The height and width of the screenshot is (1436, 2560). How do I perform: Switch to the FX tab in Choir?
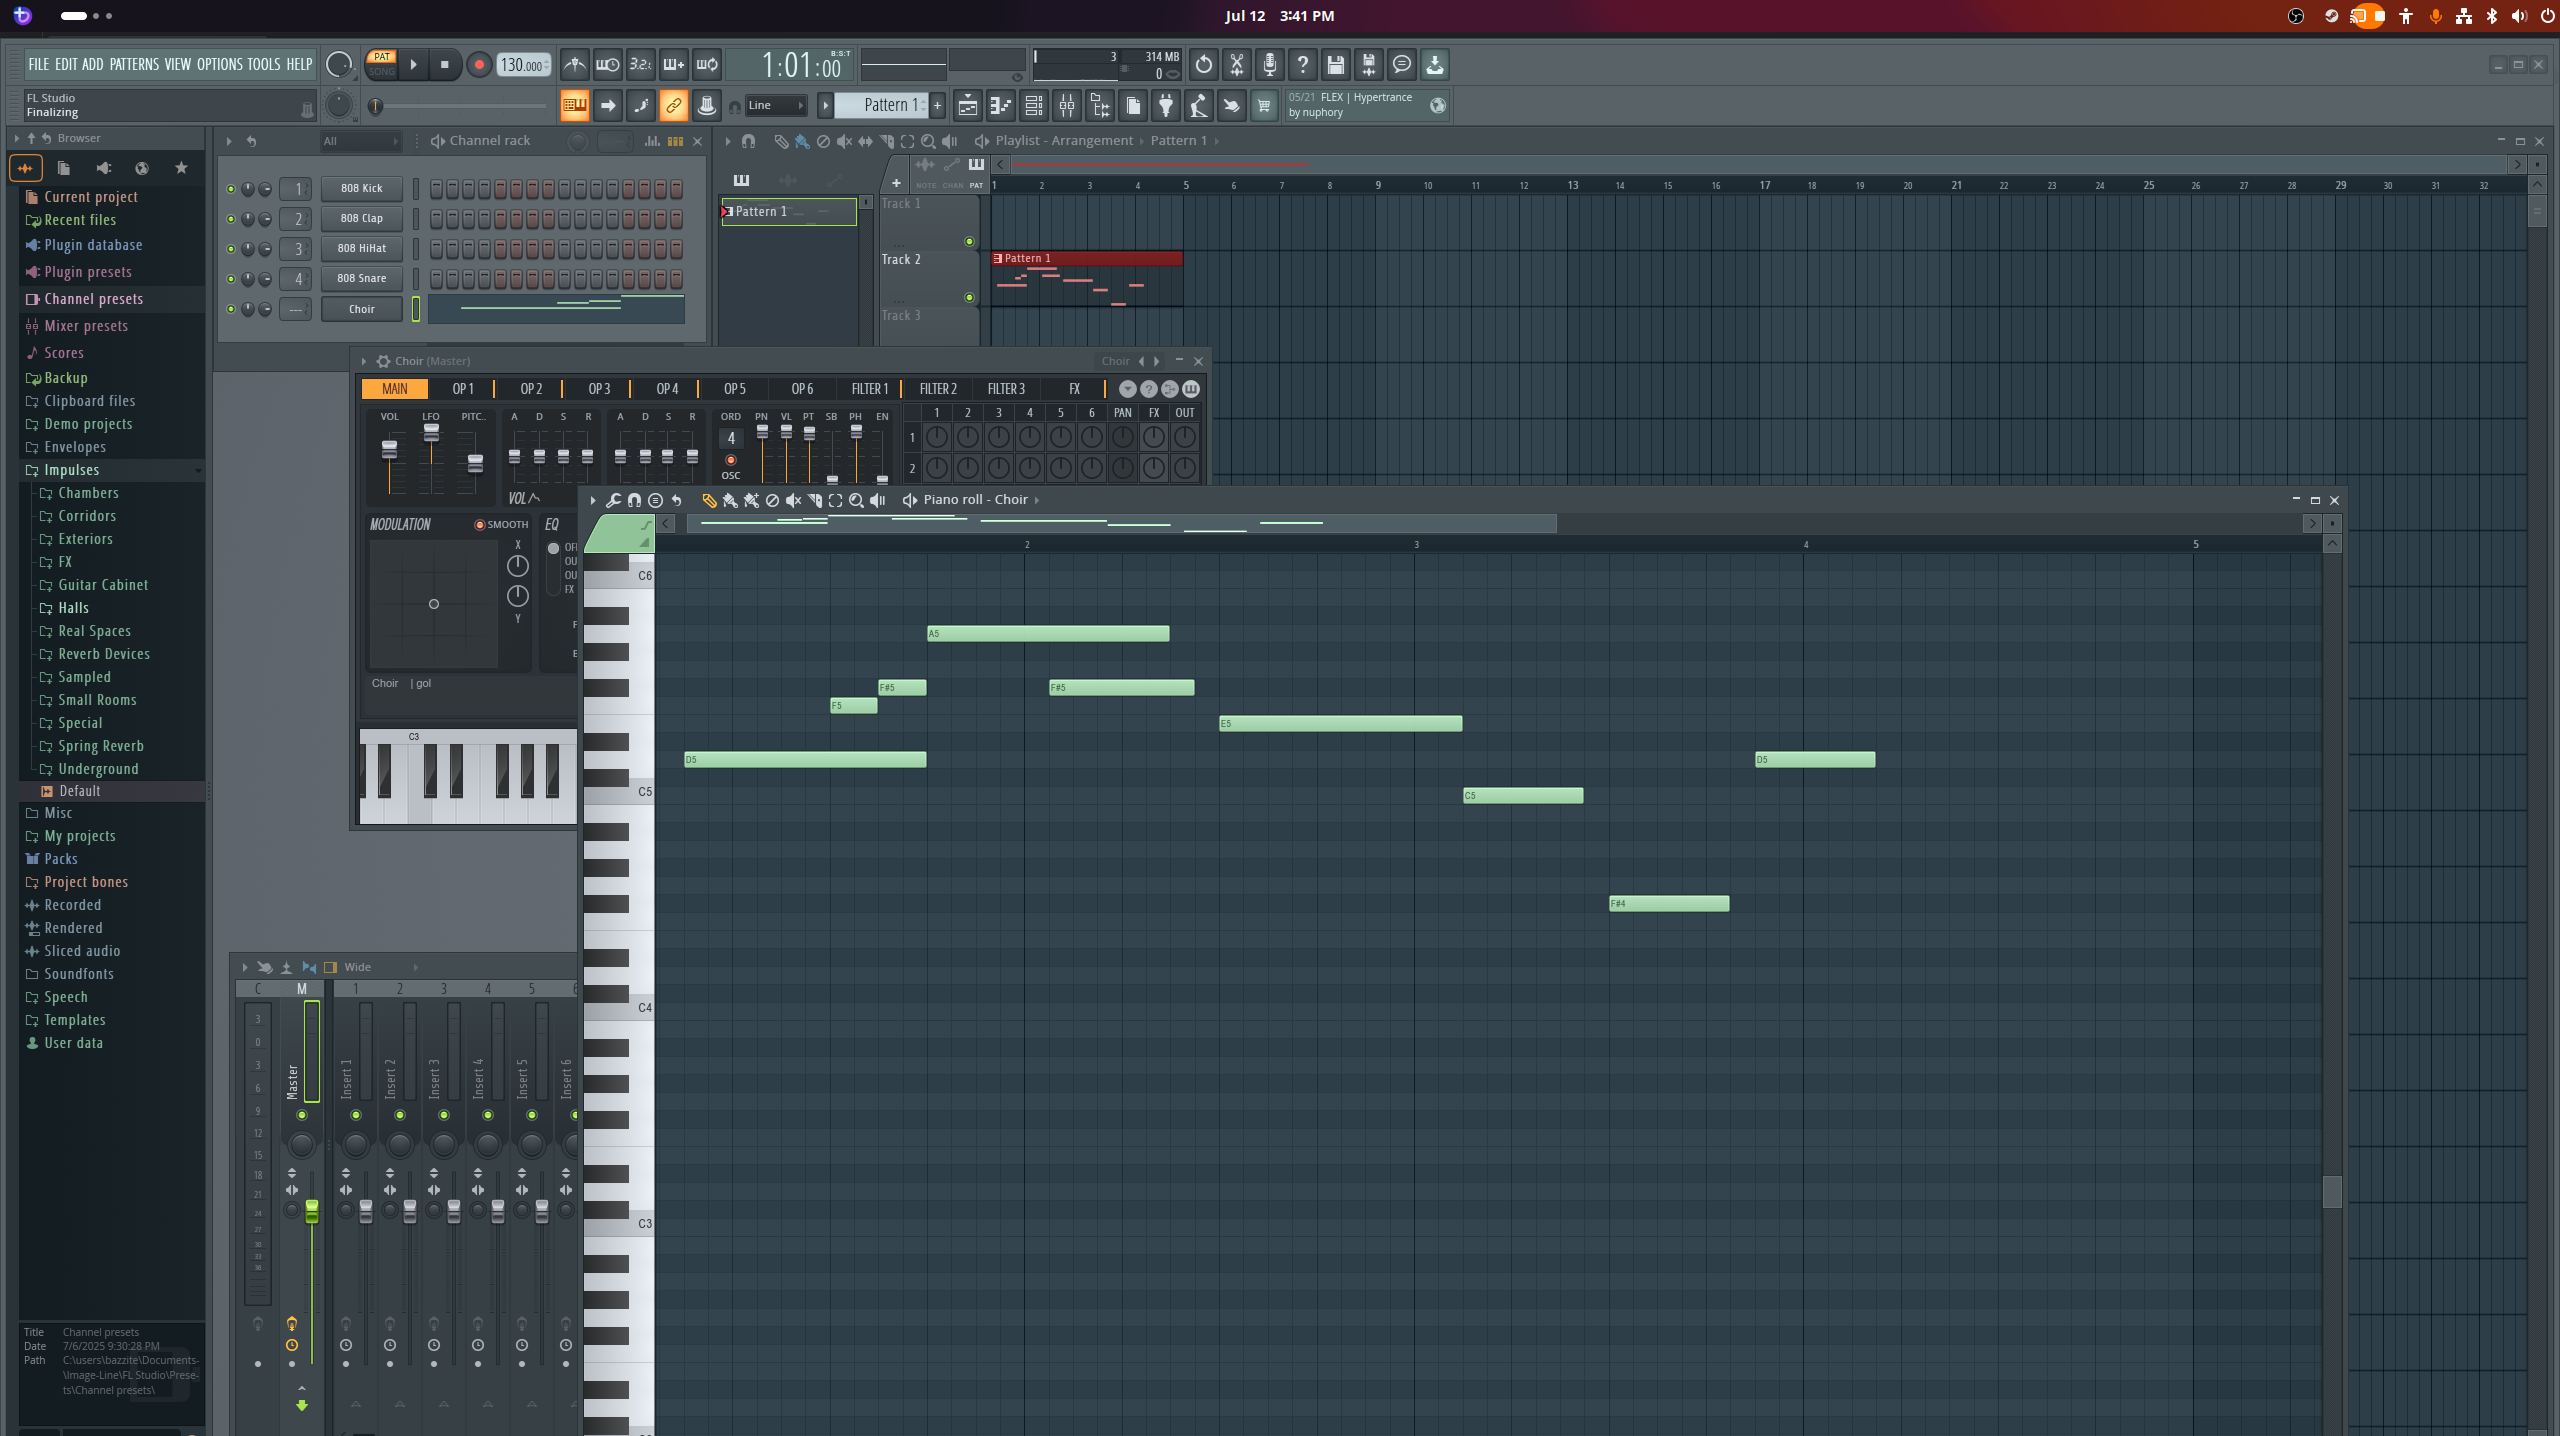(x=1074, y=389)
